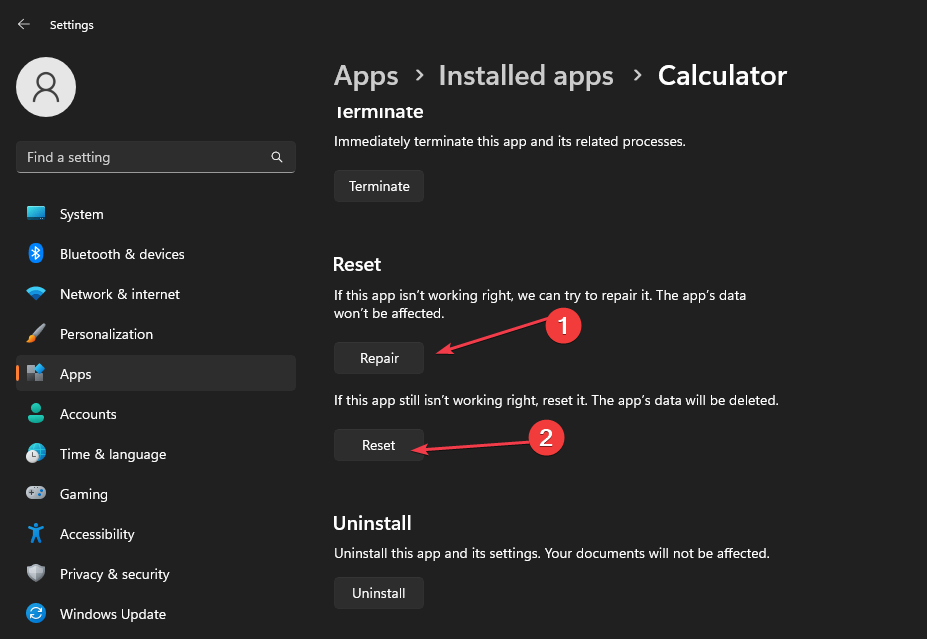Click the Windows Update sync icon
Screen dimensions: 927x639
[x=36, y=613]
